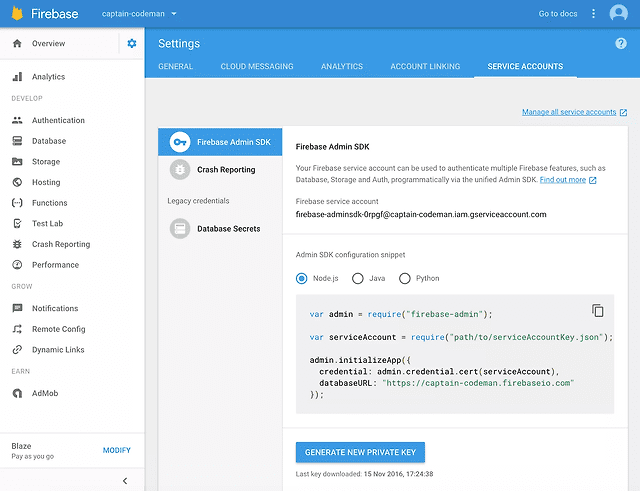Expand the captain-codeman project dropdown

[139, 14]
